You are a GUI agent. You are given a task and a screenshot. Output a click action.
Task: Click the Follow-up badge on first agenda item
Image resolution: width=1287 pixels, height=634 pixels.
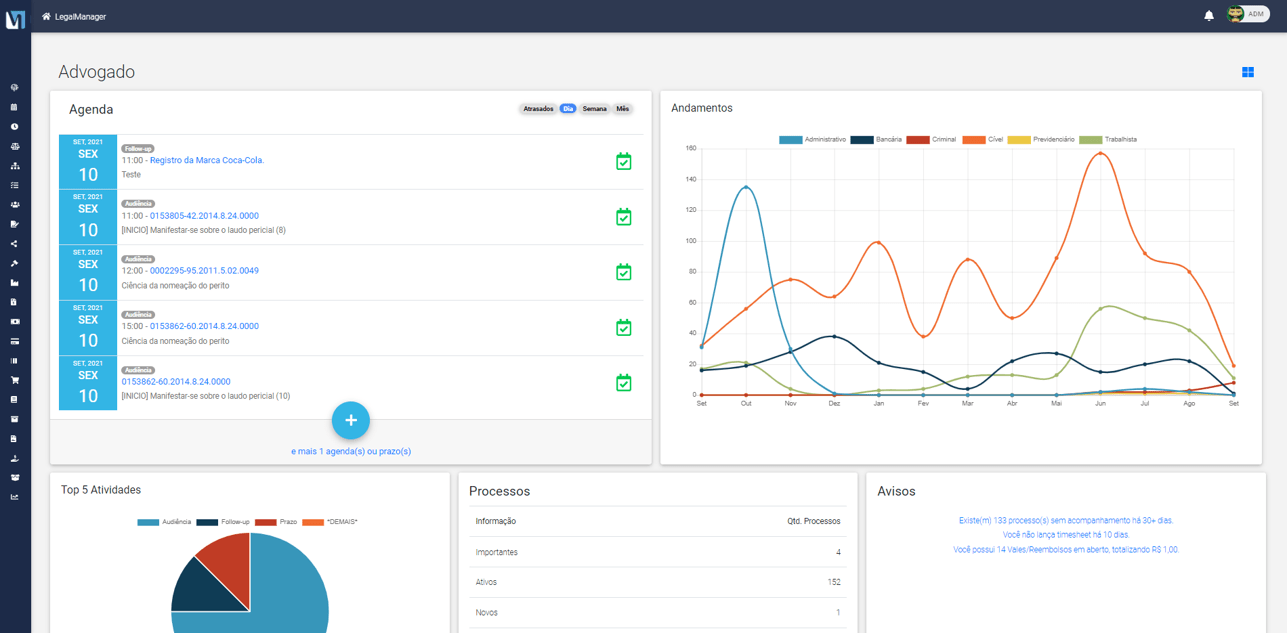tap(138, 149)
